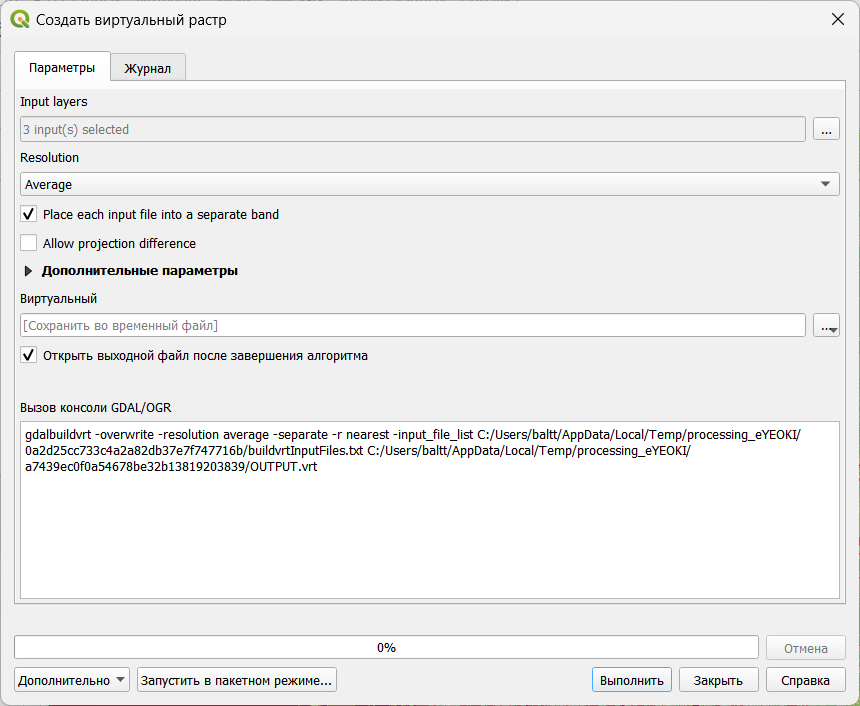The width and height of the screenshot is (860, 706).
Task: Expand 'Дополнительные параметры' section
Action: 29,271
